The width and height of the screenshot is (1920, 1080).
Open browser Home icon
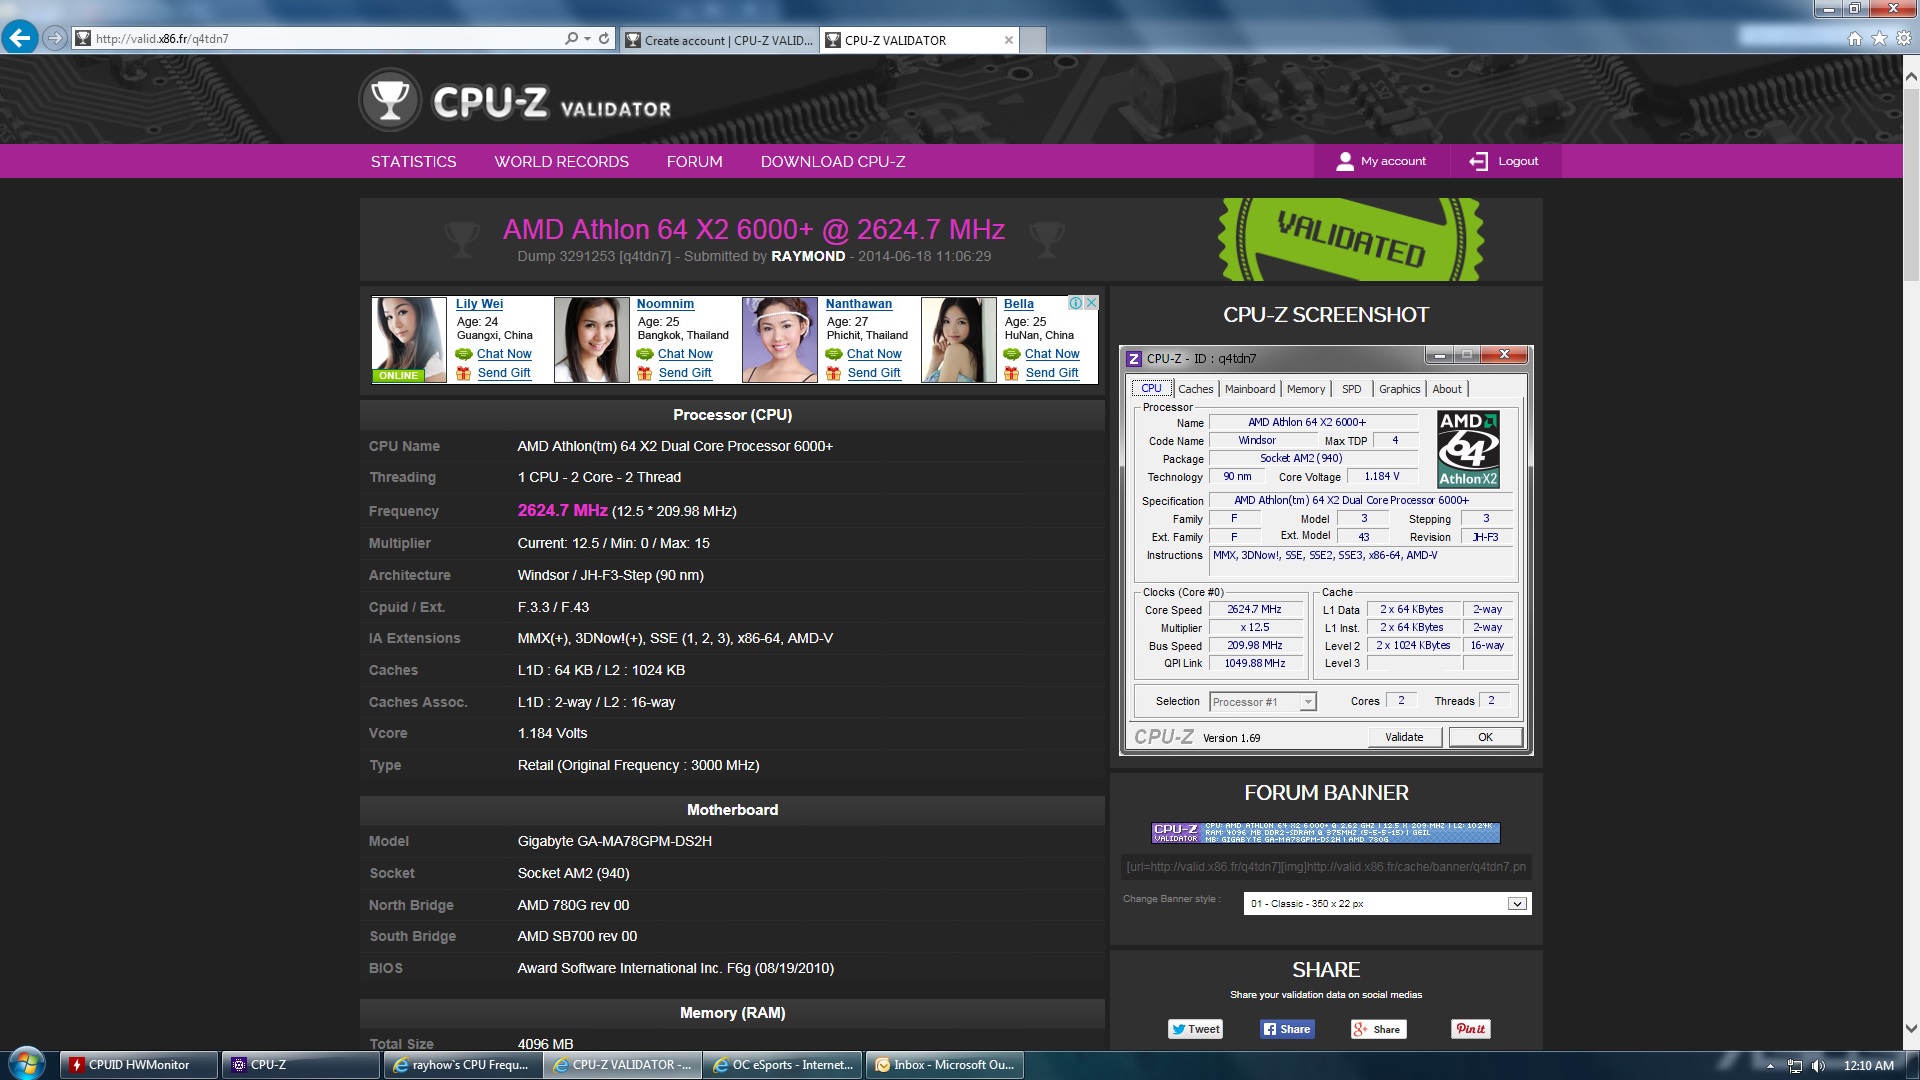(1854, 38)
